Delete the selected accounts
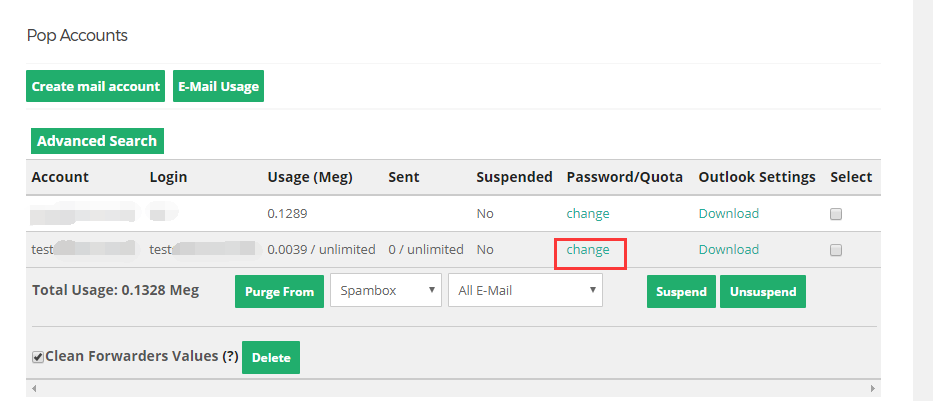Viewport: 933px width, 401px height. 271,358
